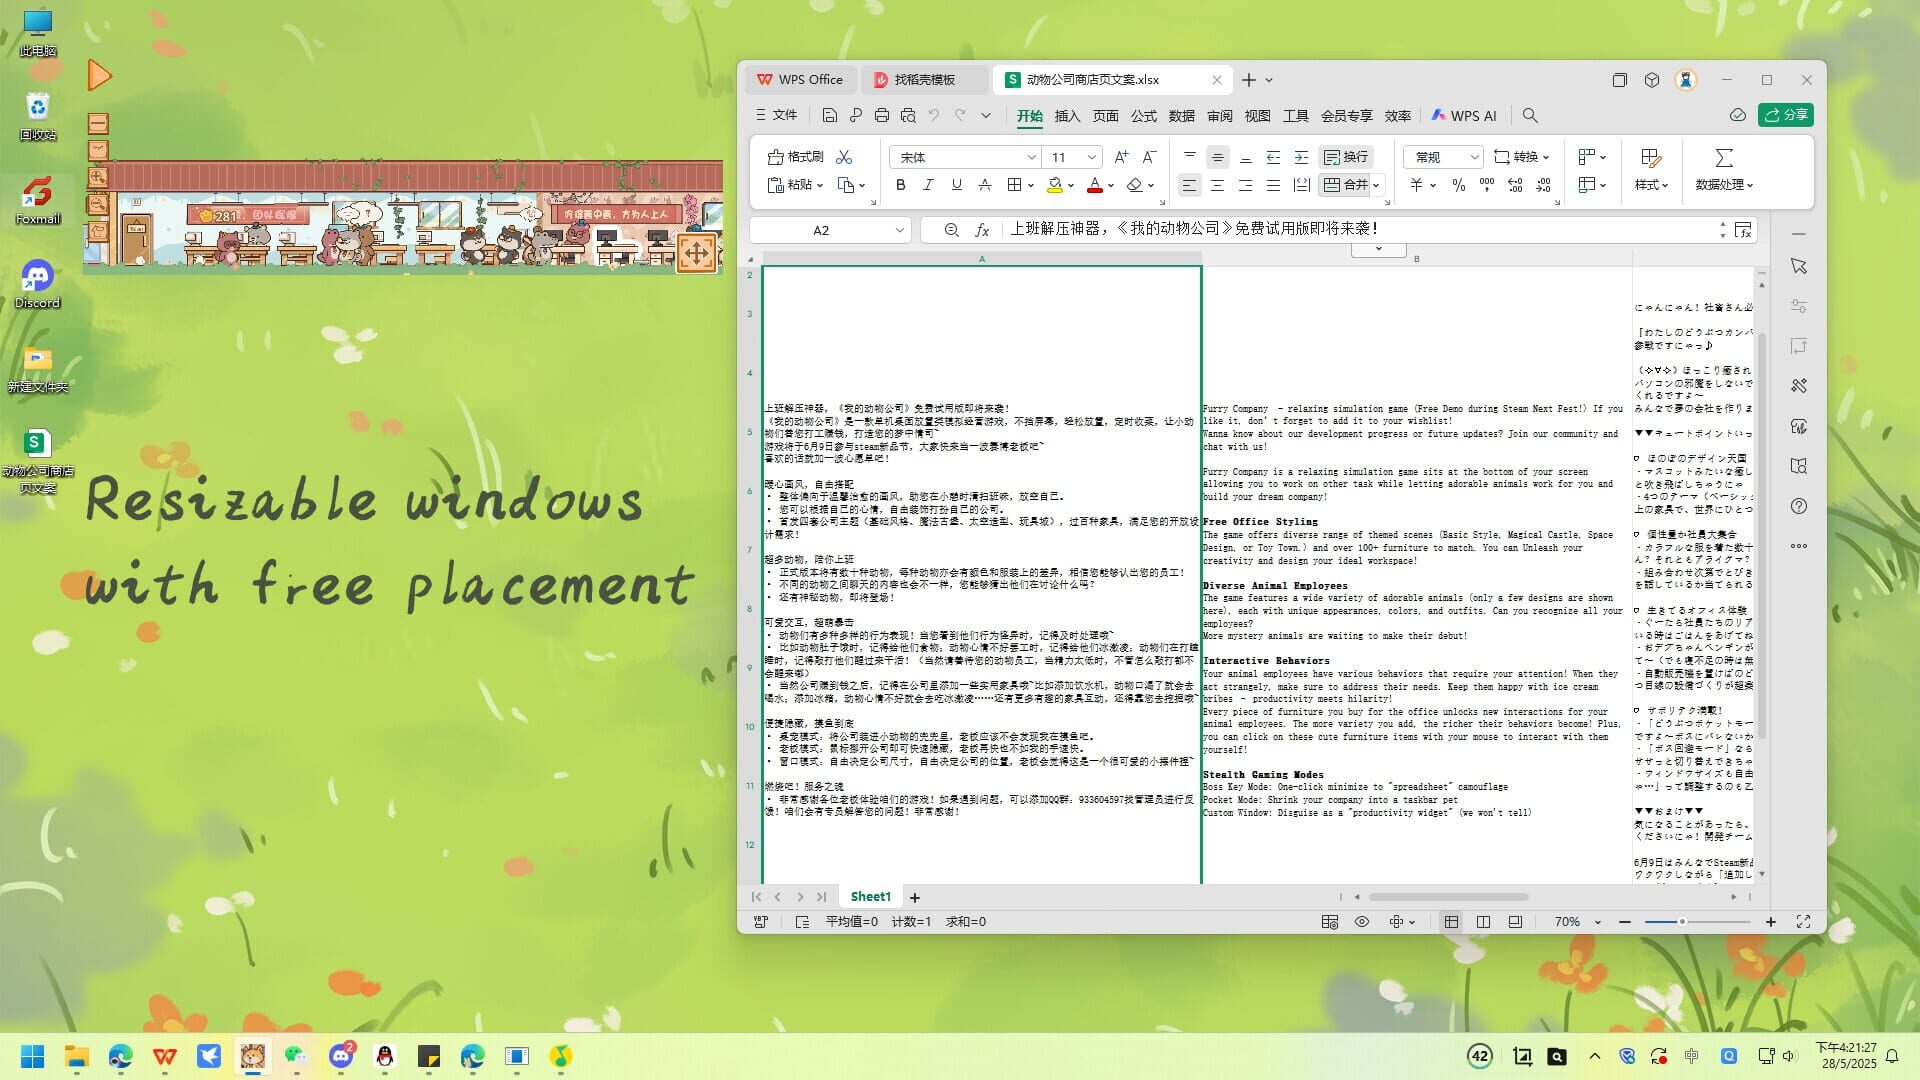Apply strikethrough formatting icon
This screenshot has height=1080, width=1920.
[985, 185]
